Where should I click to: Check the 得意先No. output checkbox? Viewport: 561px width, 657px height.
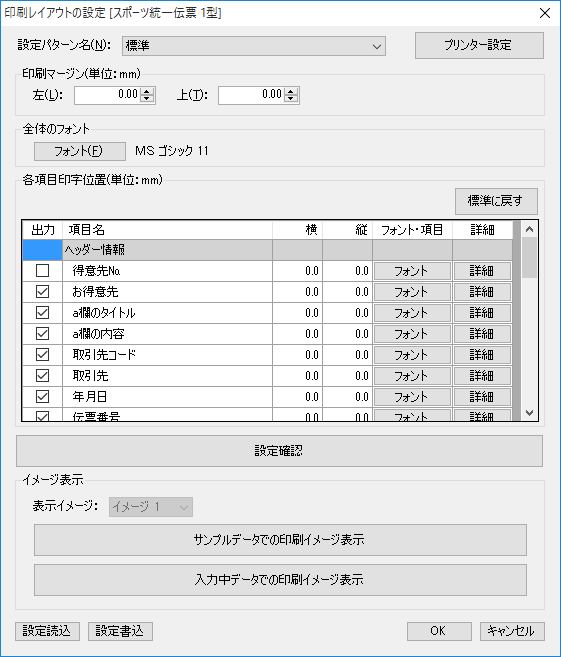coord(42,271)
